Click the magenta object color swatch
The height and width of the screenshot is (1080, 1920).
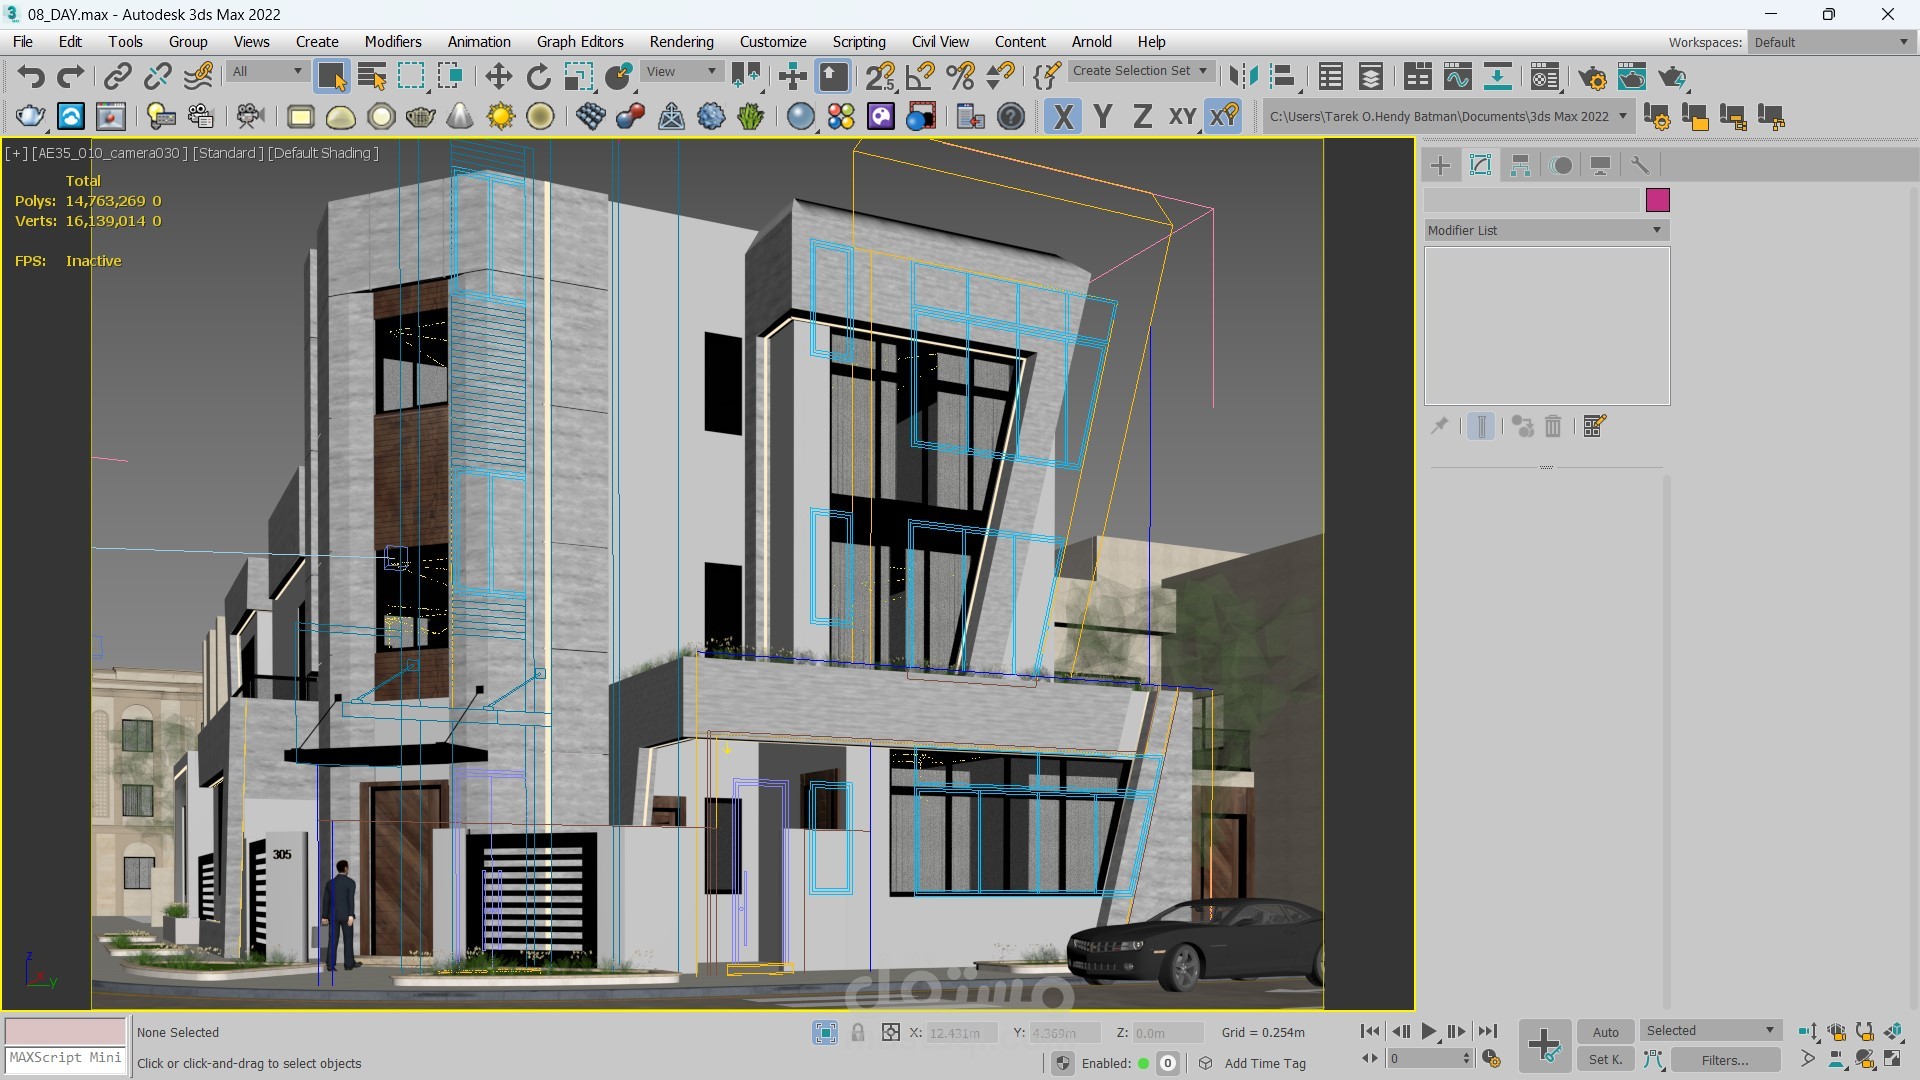[1657, 200]
